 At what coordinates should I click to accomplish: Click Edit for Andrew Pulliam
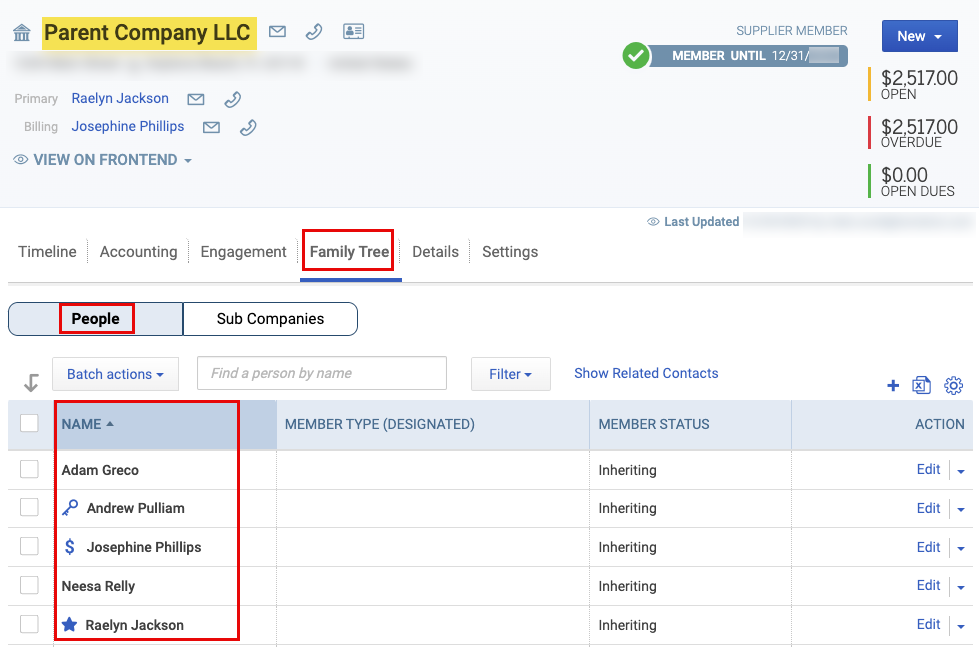click(928, 508)
